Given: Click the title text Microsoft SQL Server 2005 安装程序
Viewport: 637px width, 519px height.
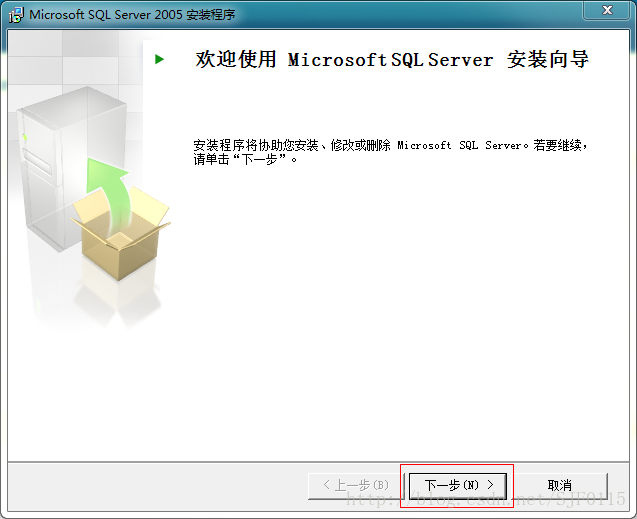Looking at the screenshot, I should click(x=132, y=15).
